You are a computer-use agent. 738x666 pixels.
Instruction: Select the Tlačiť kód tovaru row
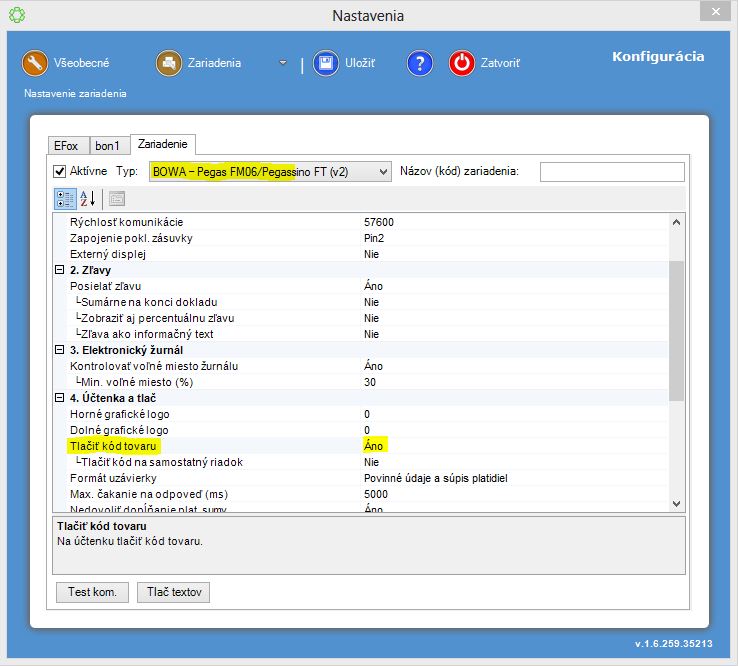pyautogui.click(x=361, y=446)
